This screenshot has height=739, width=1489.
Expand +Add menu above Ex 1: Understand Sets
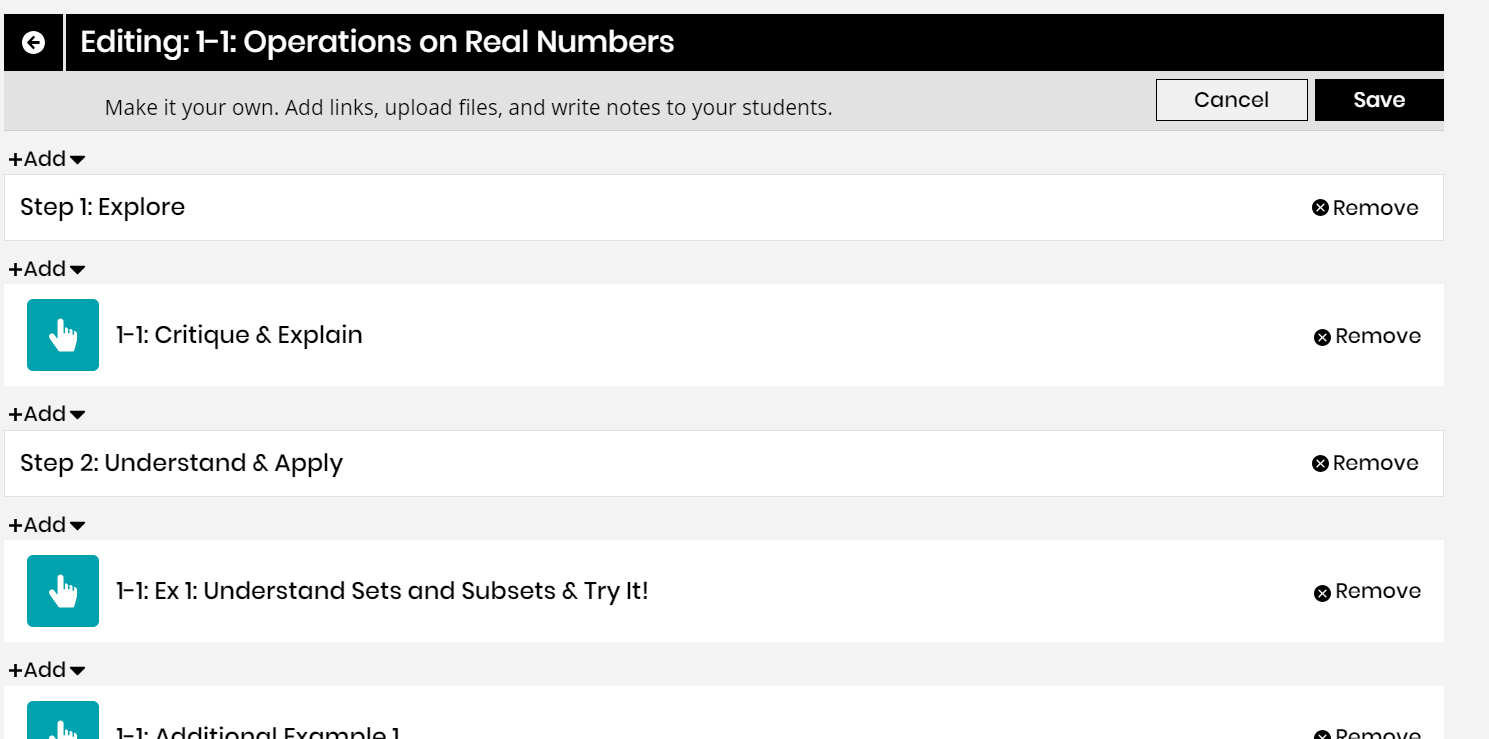[47, 525]
